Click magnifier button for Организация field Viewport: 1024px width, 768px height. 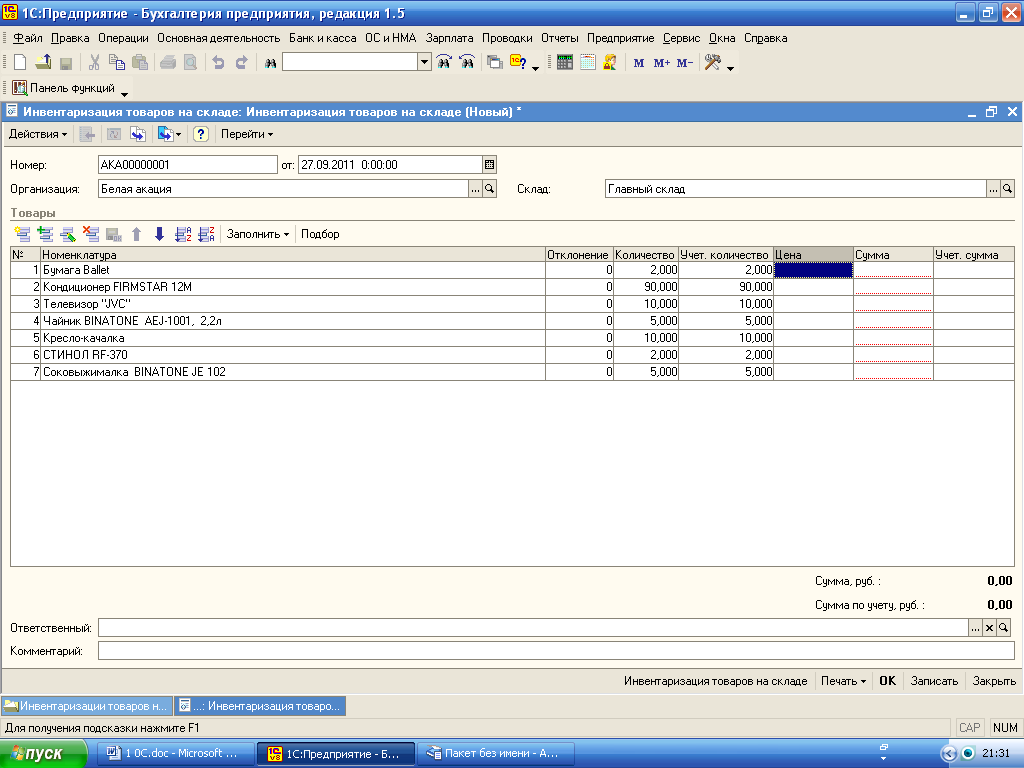pyautogui.click(x=489, y=189)
